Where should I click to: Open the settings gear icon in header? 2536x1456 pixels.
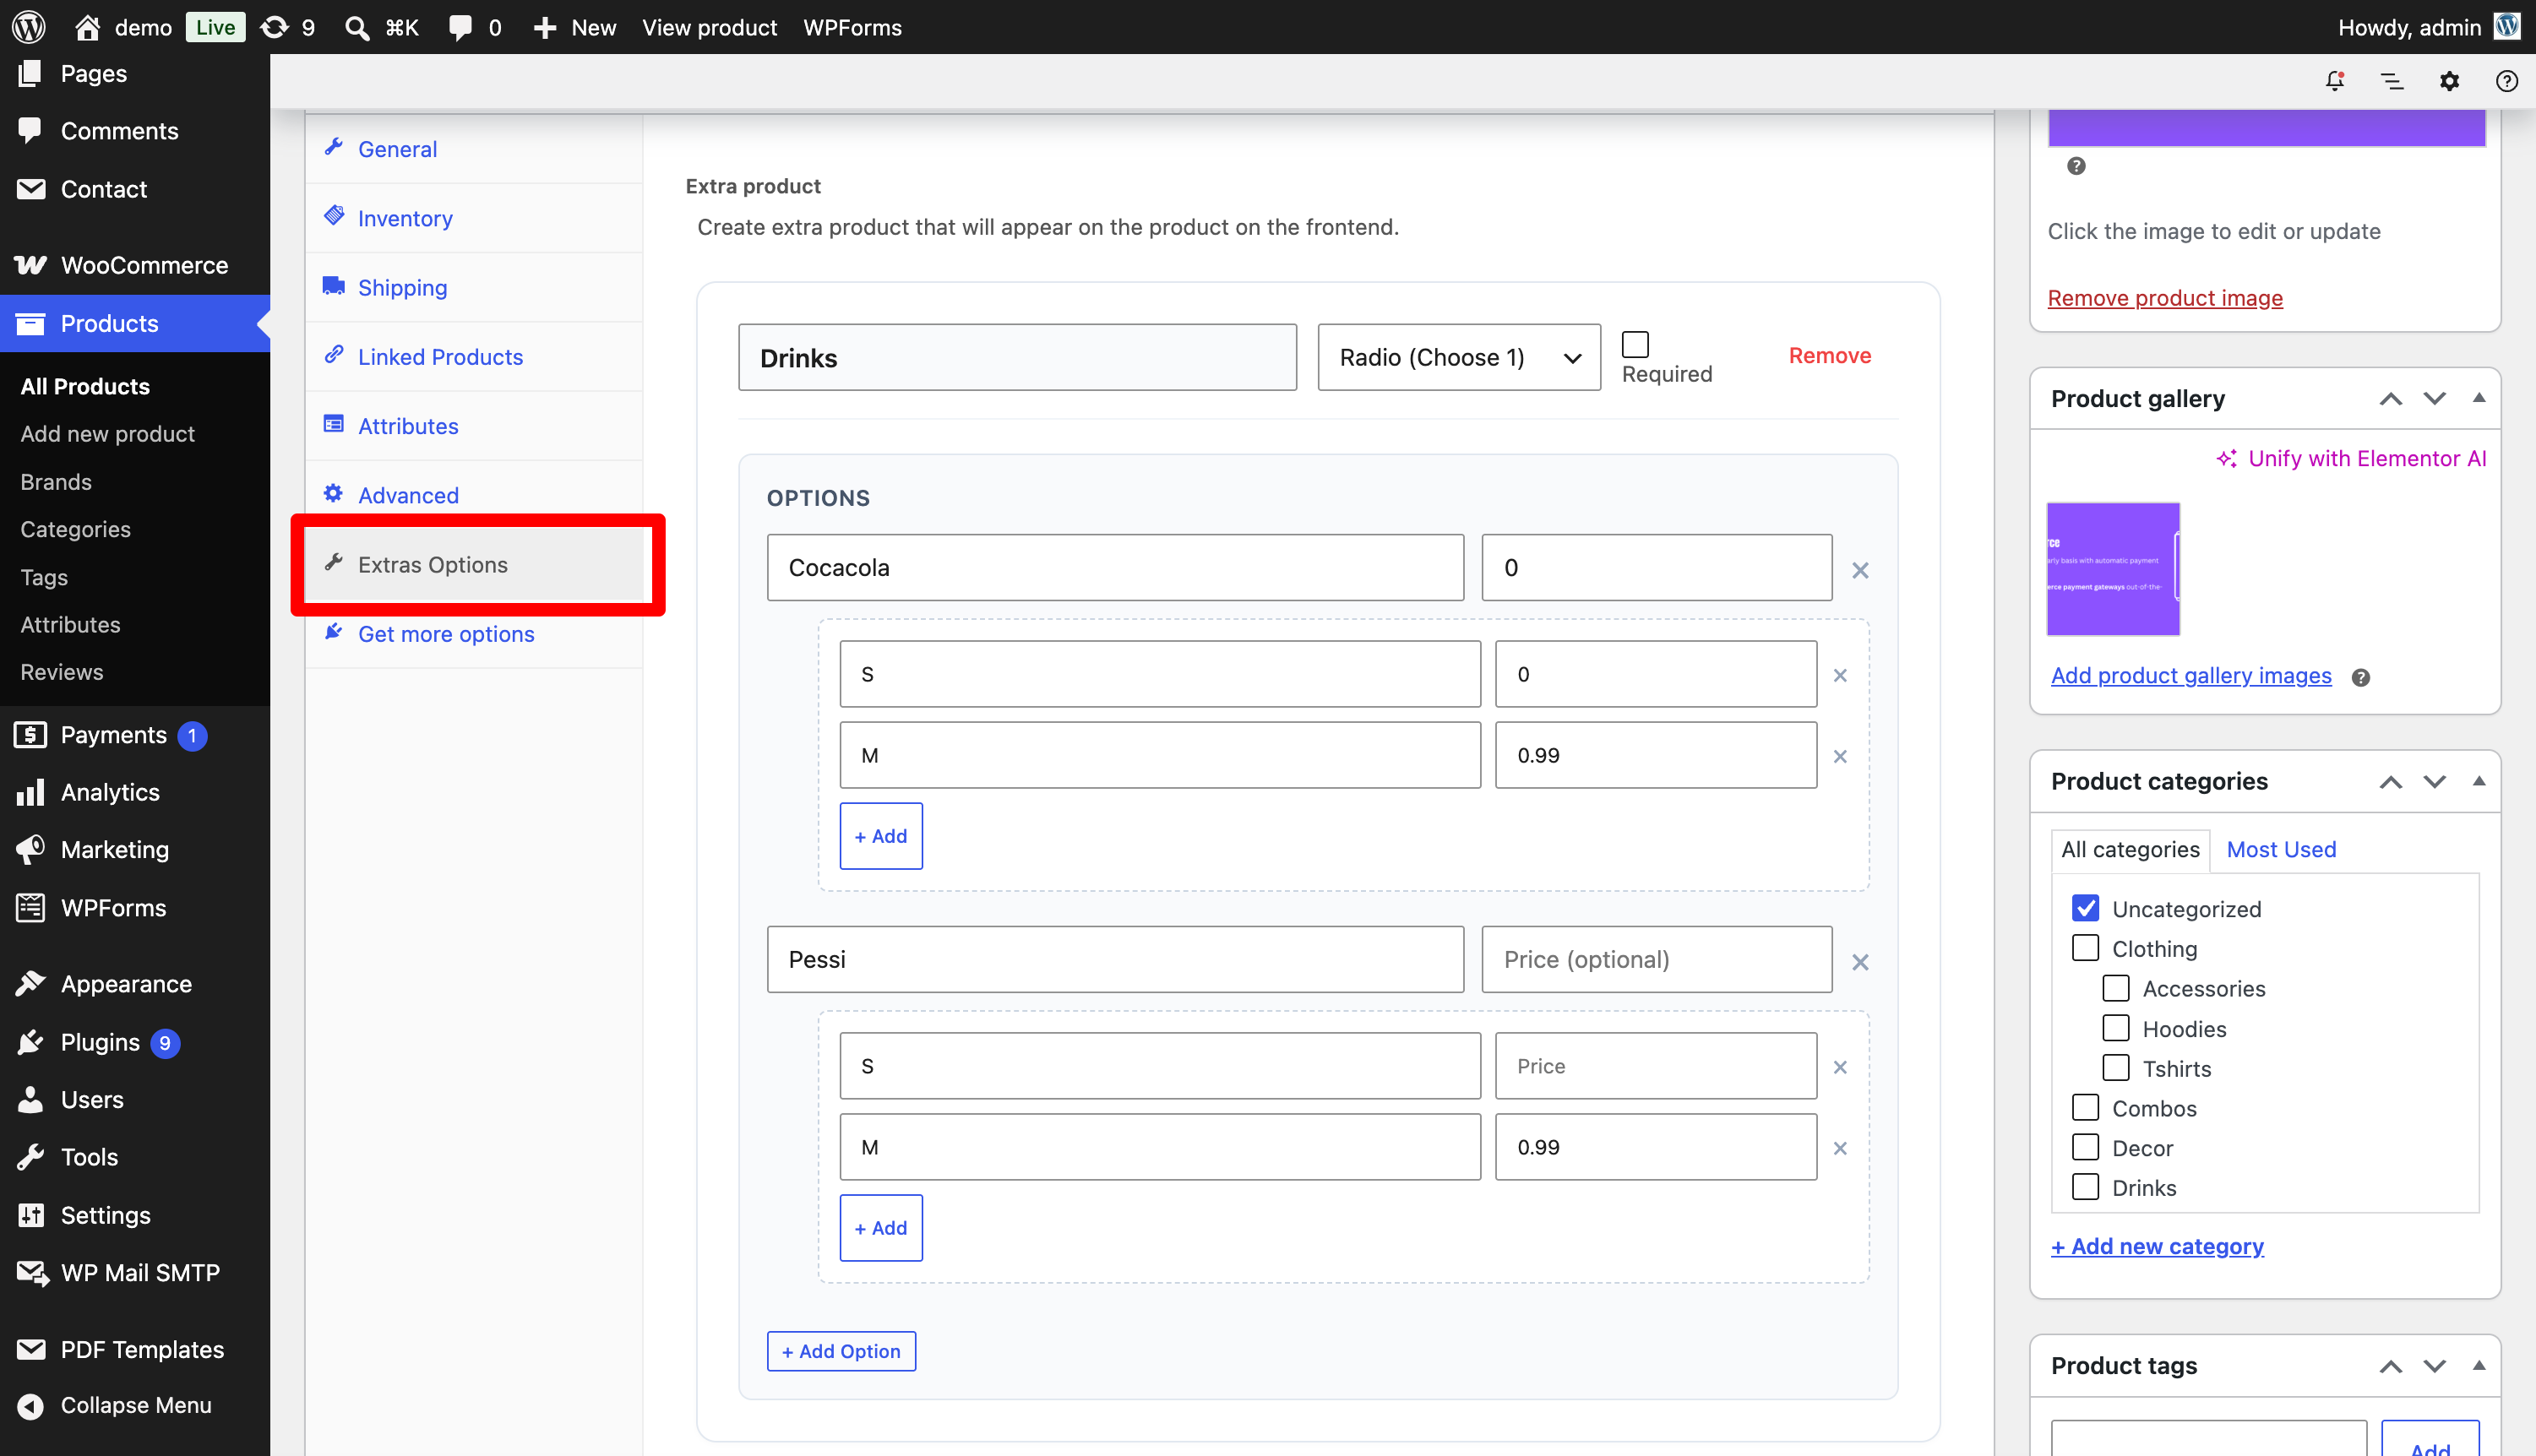(x=2449, y=81)
